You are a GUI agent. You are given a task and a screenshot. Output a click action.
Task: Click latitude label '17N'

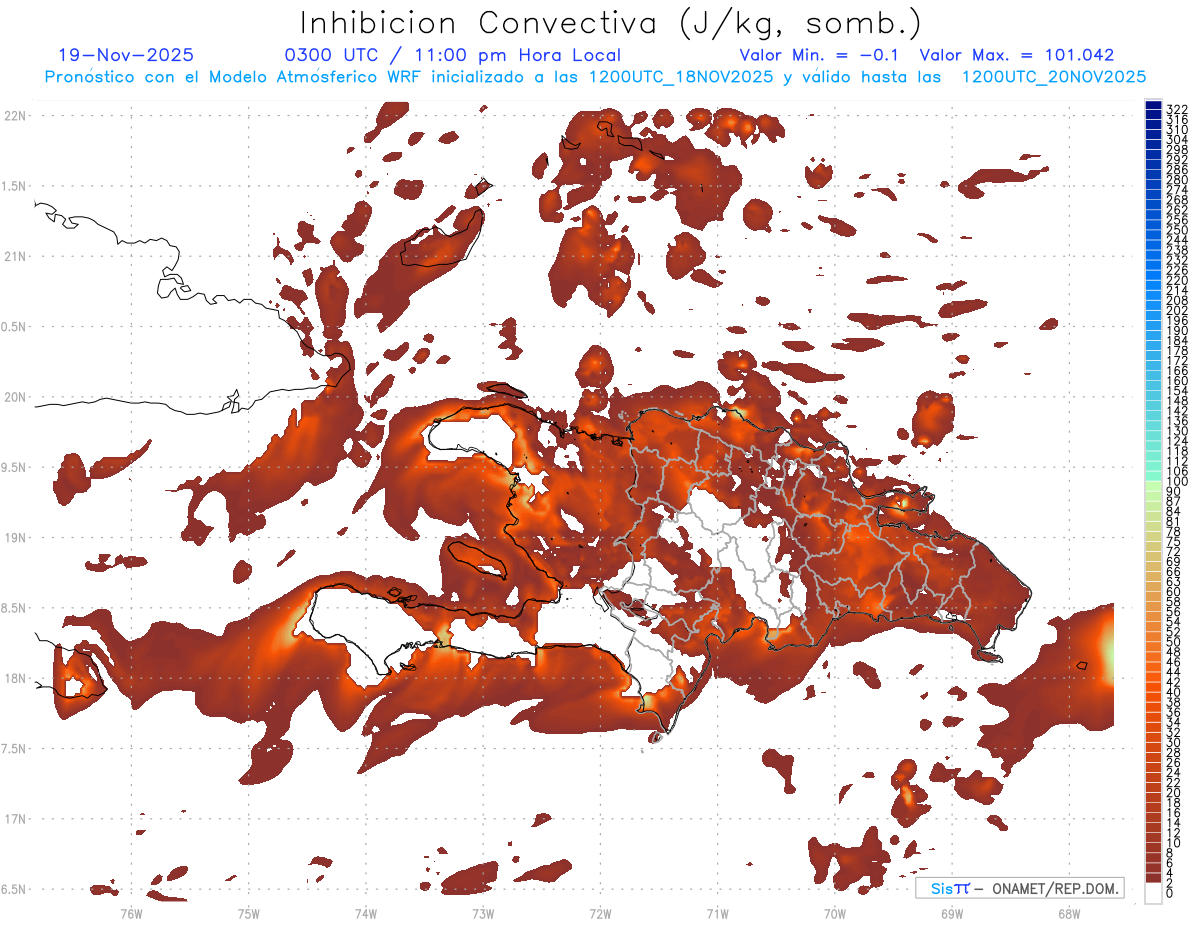pos(14,819)
